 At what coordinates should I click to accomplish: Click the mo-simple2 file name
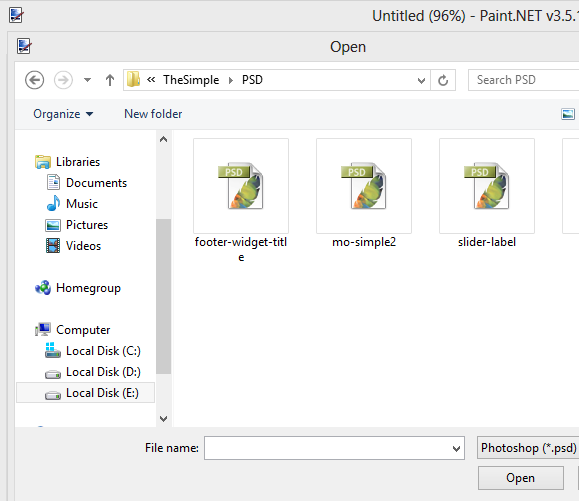tap(364, 242)
